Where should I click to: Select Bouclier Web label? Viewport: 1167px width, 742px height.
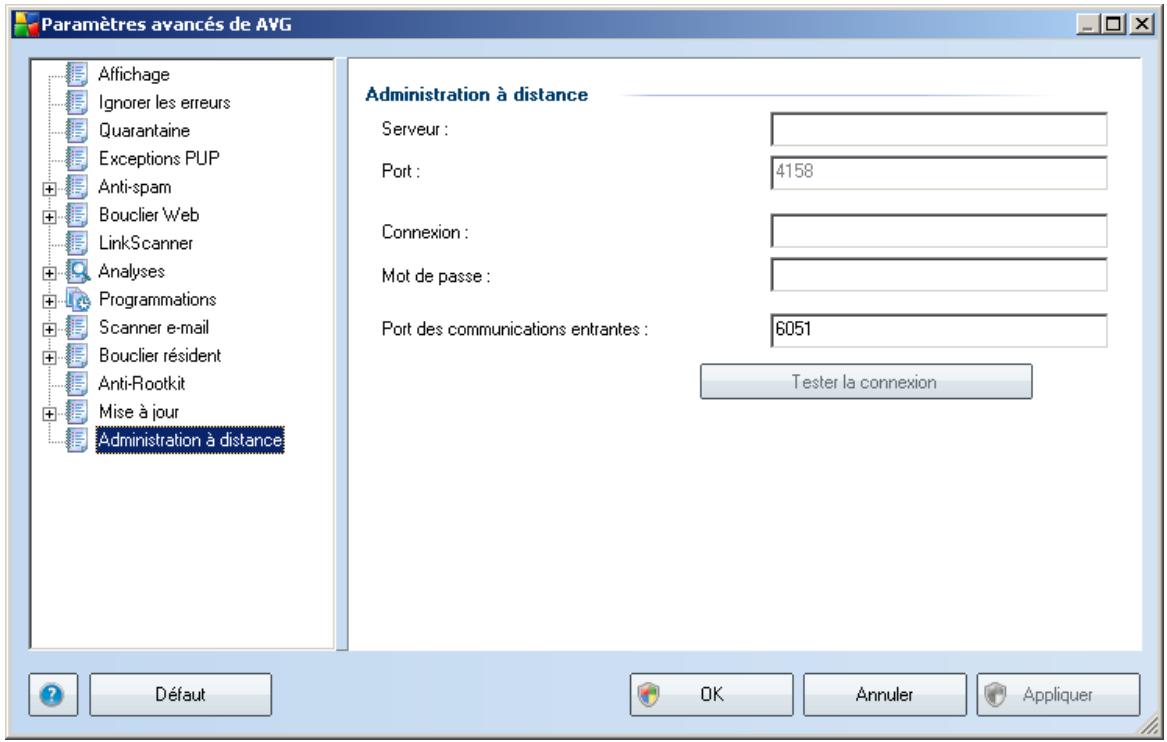pos(149,215)
